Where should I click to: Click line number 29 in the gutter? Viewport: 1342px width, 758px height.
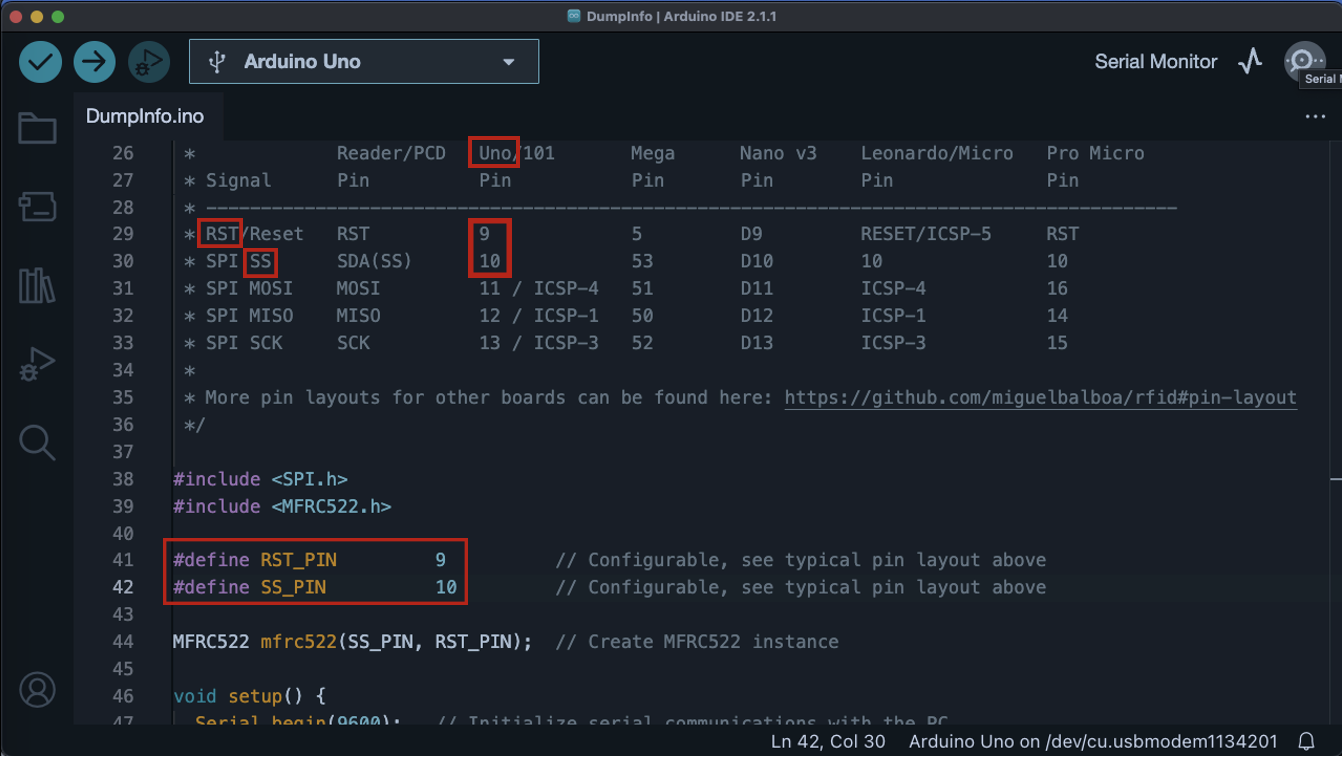click(x=123, y=234)
